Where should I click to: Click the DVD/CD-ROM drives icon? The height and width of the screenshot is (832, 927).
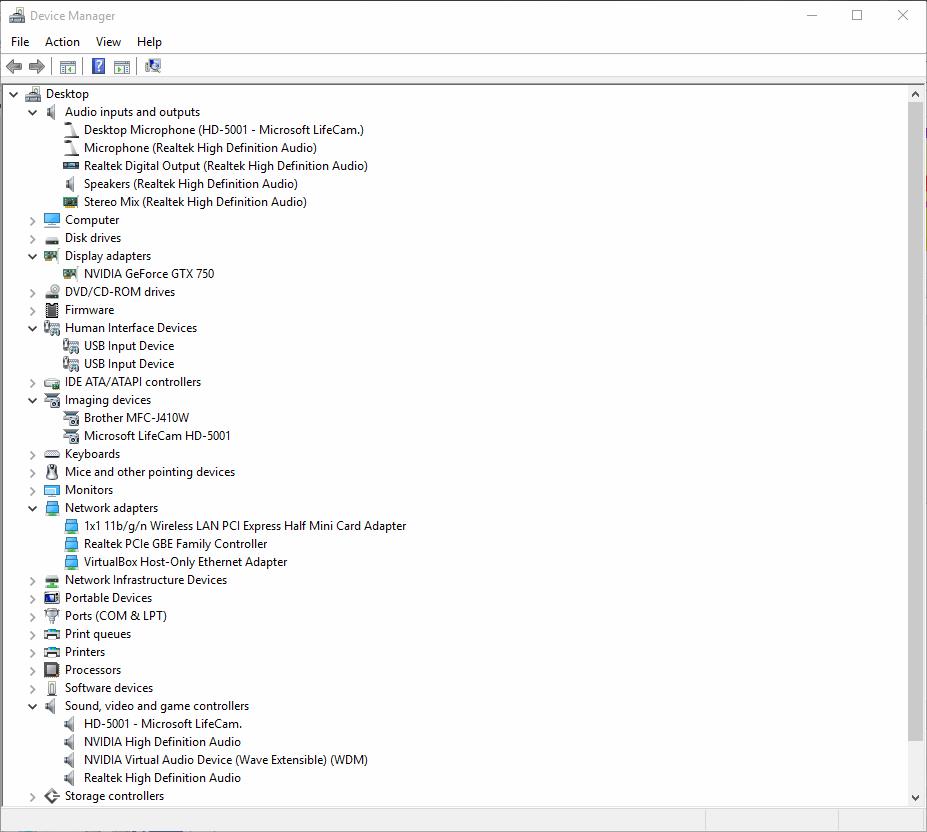(52, 292)
